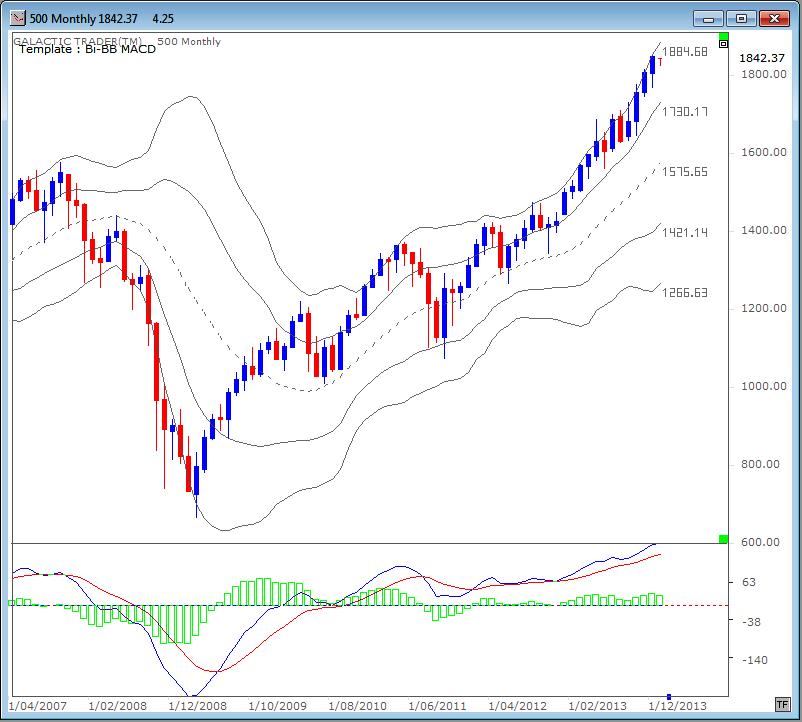This screenshot has height=722, width=802.
Task: Click the band value 1421.14
Action: (x=685, y=233)
